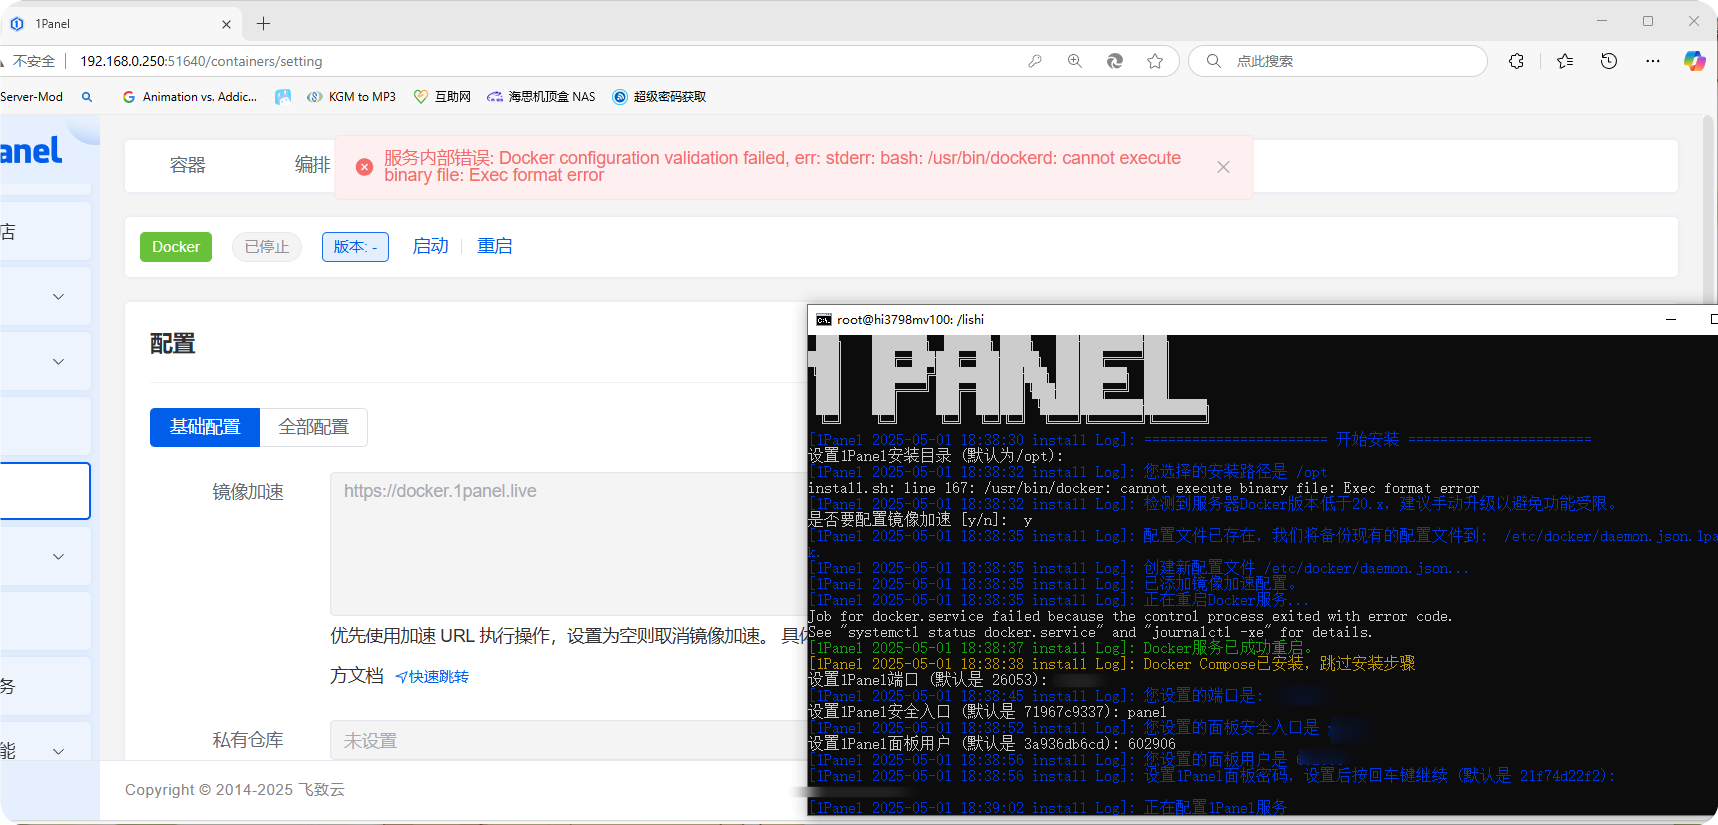Open 互助网 bookmark
The height and width of the screenshot is (825, 1718).
pos(442,97)
